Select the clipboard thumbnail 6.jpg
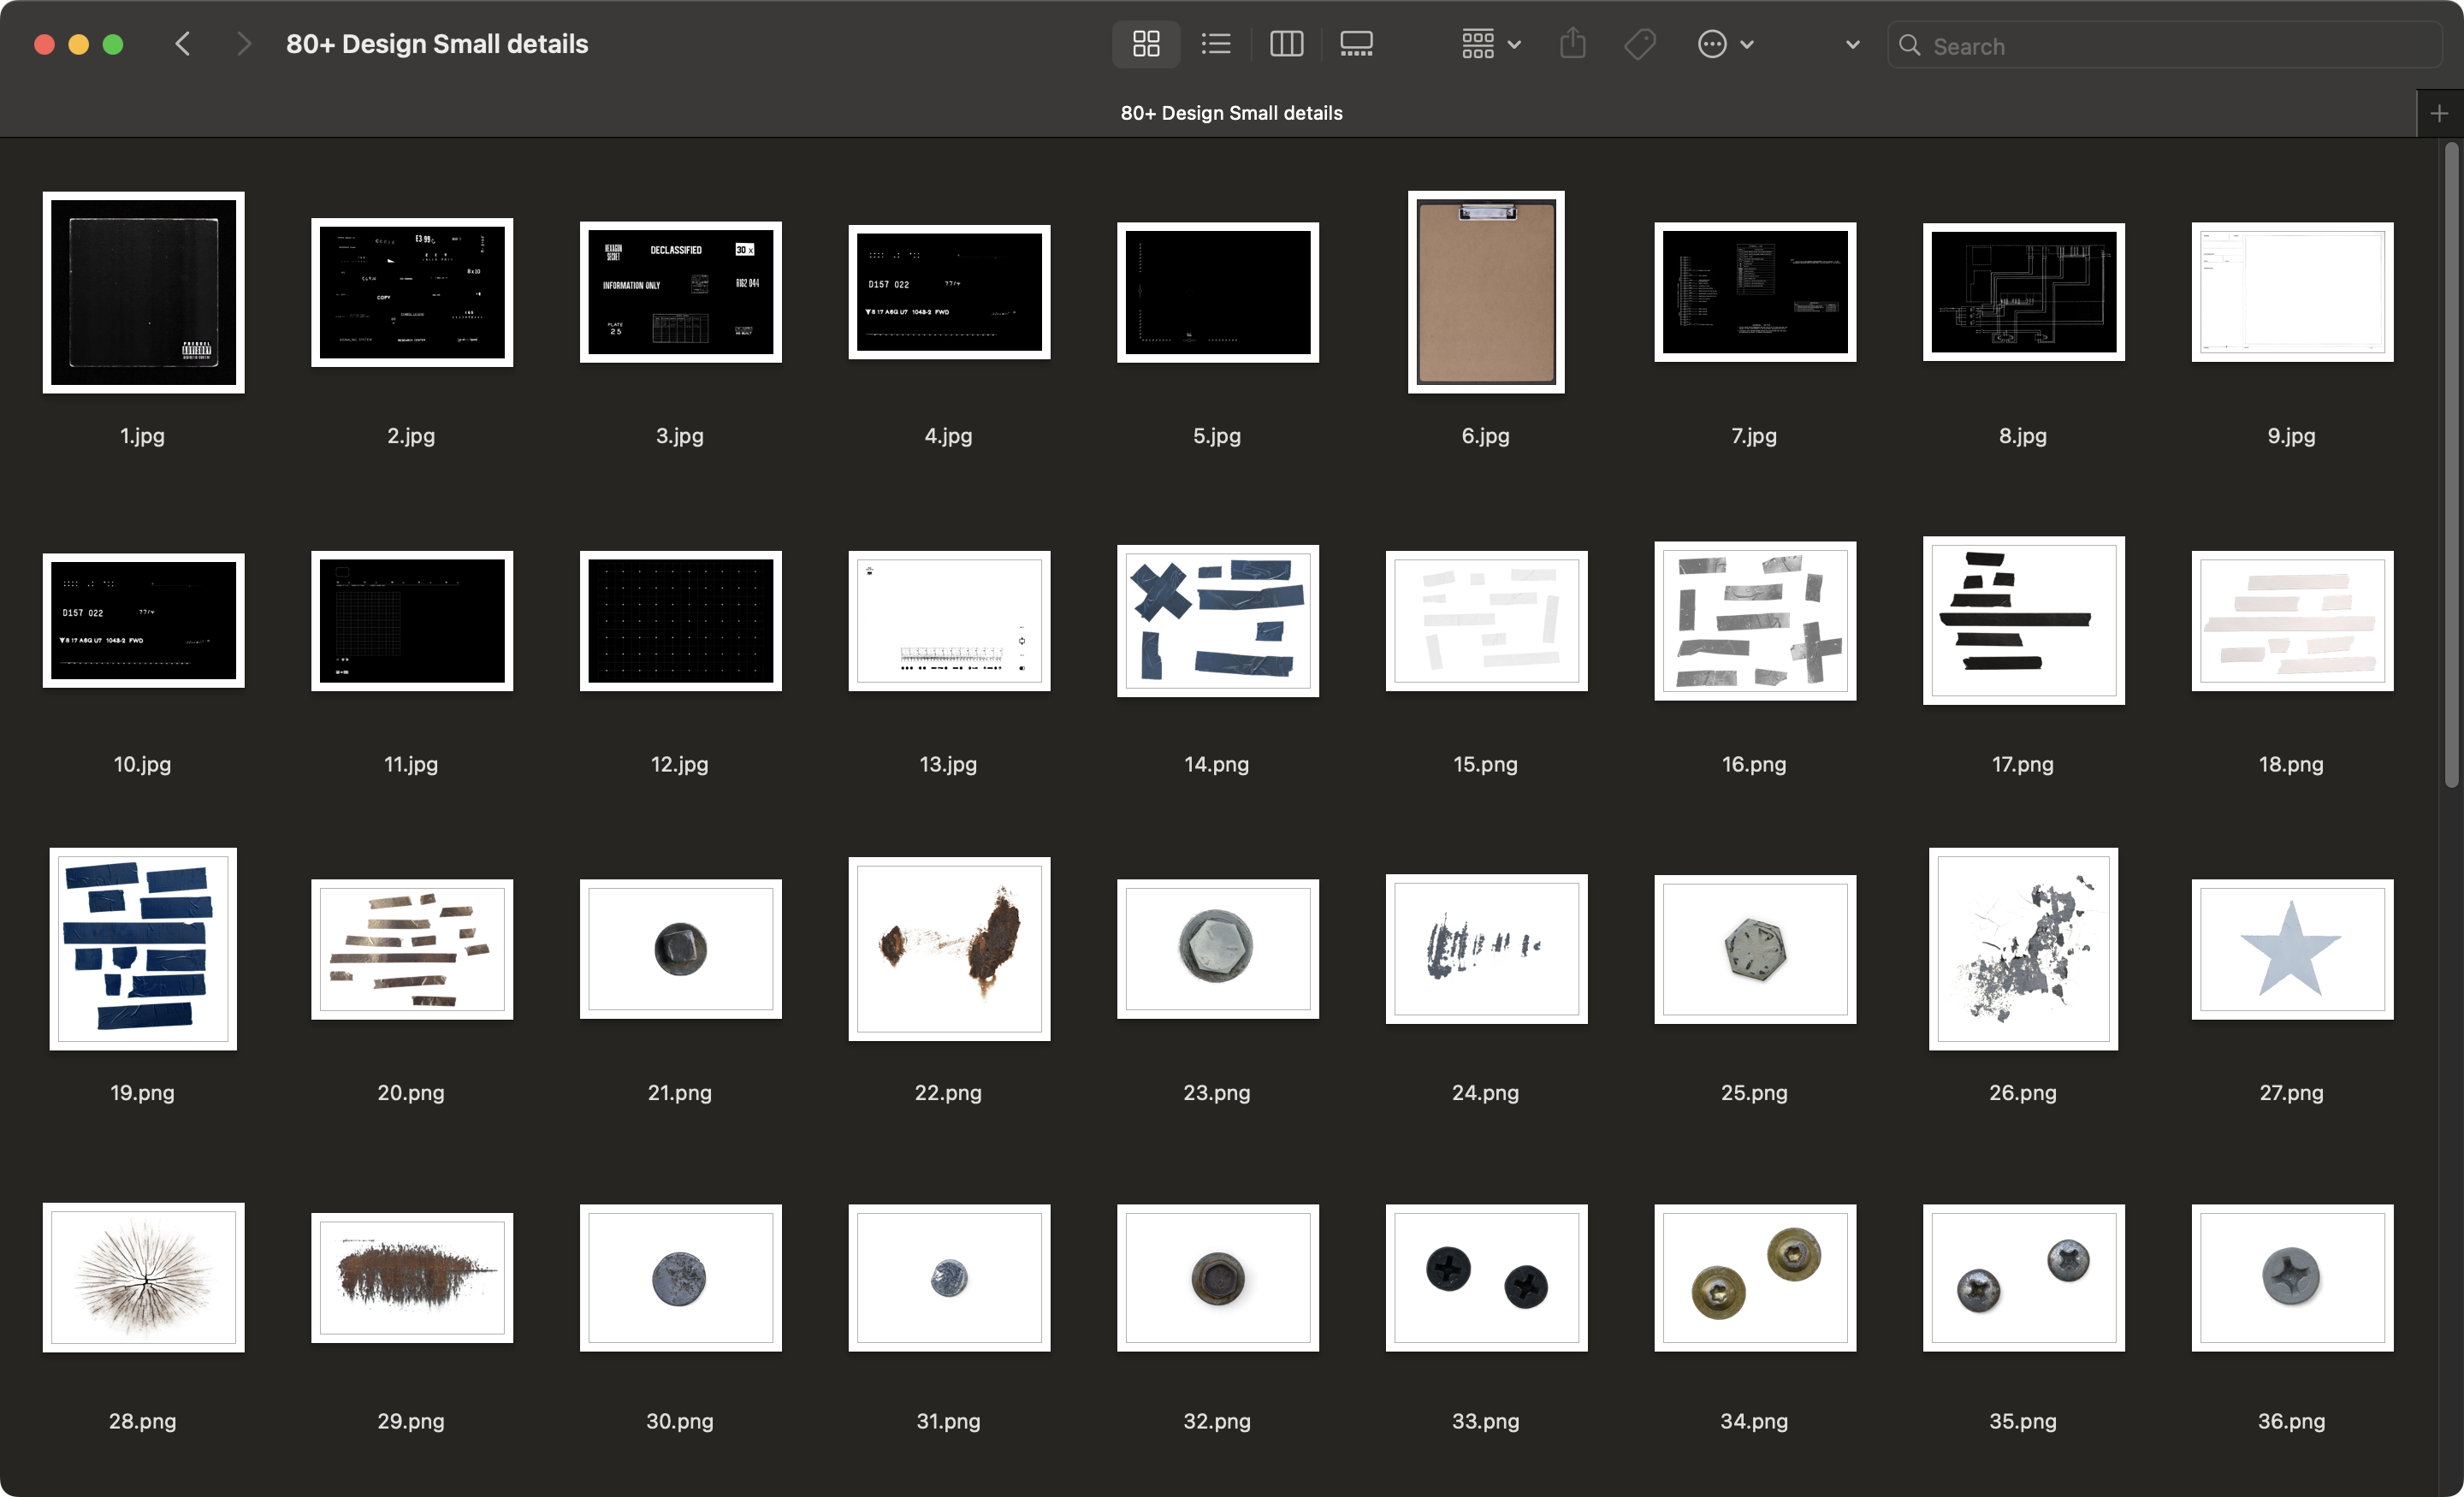Viewport: 2464px width, 1497px height. (1486, 292)
